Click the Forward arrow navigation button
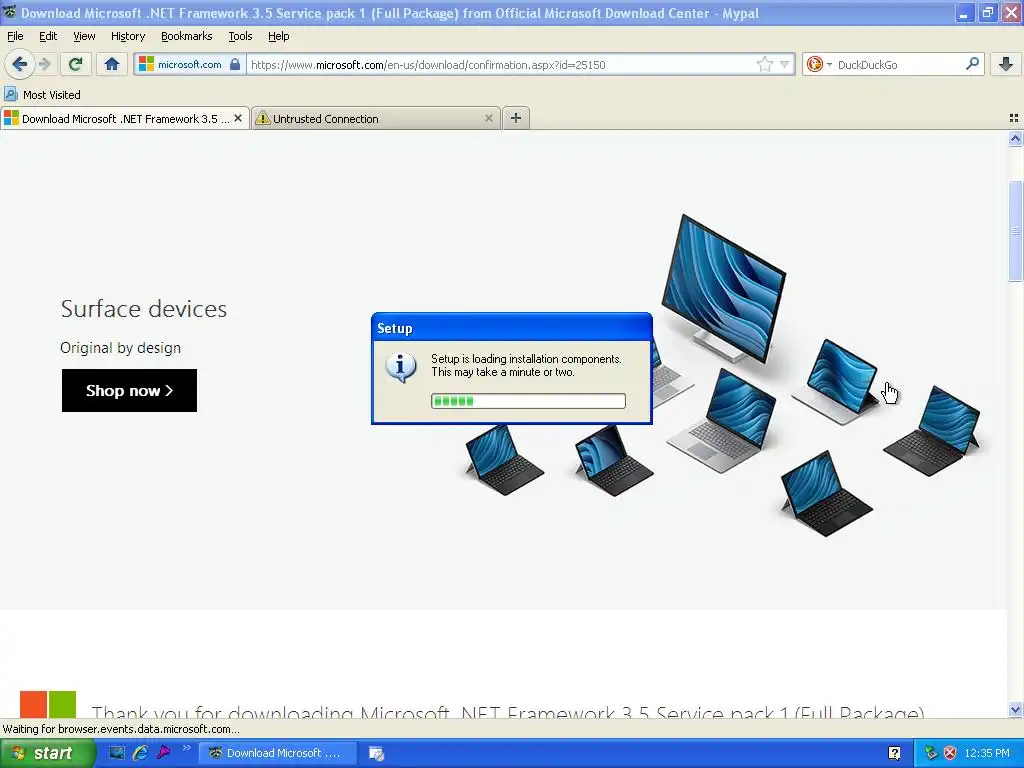1024x768 pixels. [45, 64]
